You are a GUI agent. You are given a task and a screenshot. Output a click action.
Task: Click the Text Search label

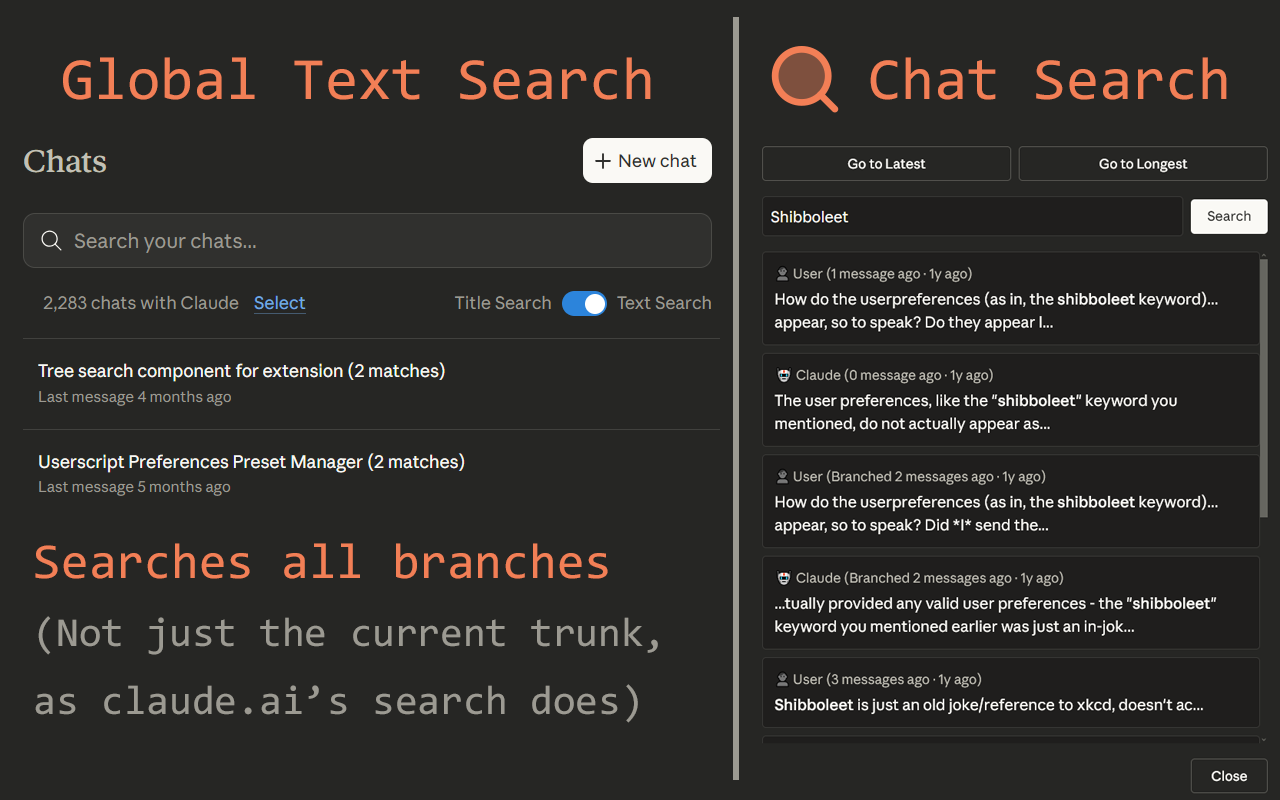point(664,303)
